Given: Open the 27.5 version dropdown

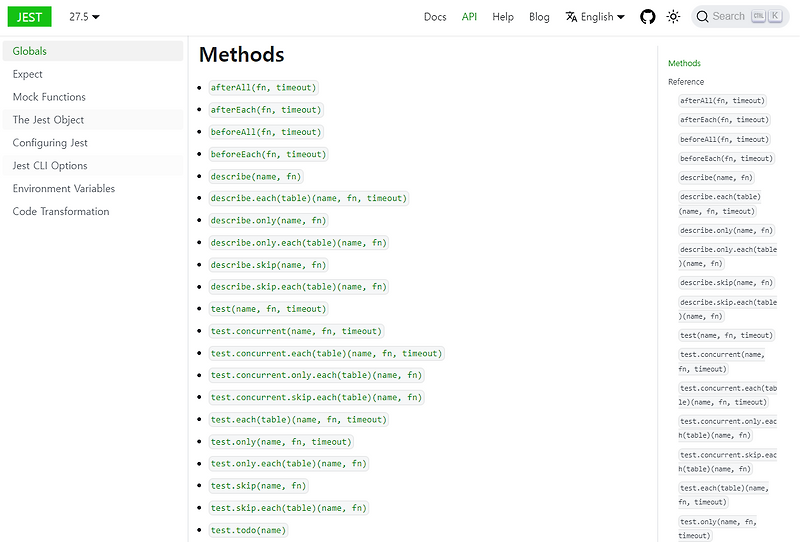Looking at the screenshot, I should click(85, 17).
